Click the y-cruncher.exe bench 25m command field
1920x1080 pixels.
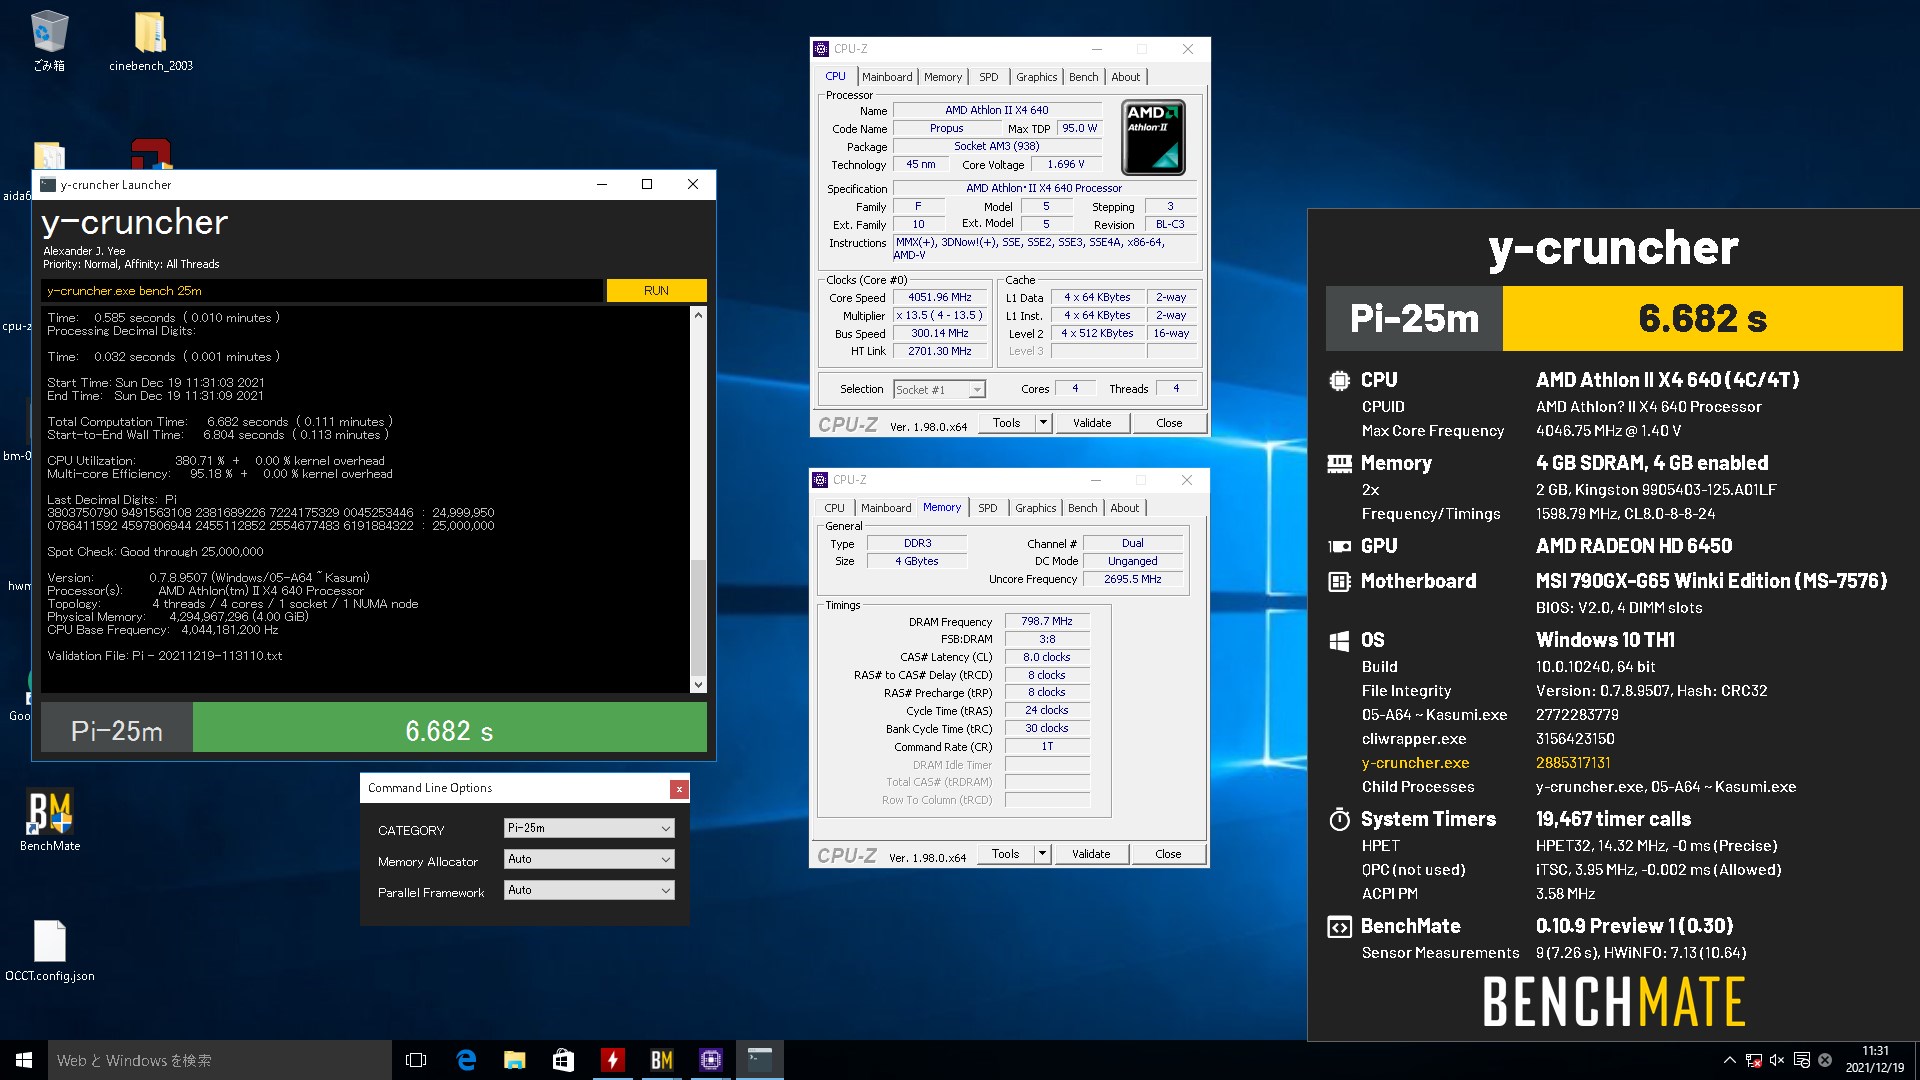point(322,291)
